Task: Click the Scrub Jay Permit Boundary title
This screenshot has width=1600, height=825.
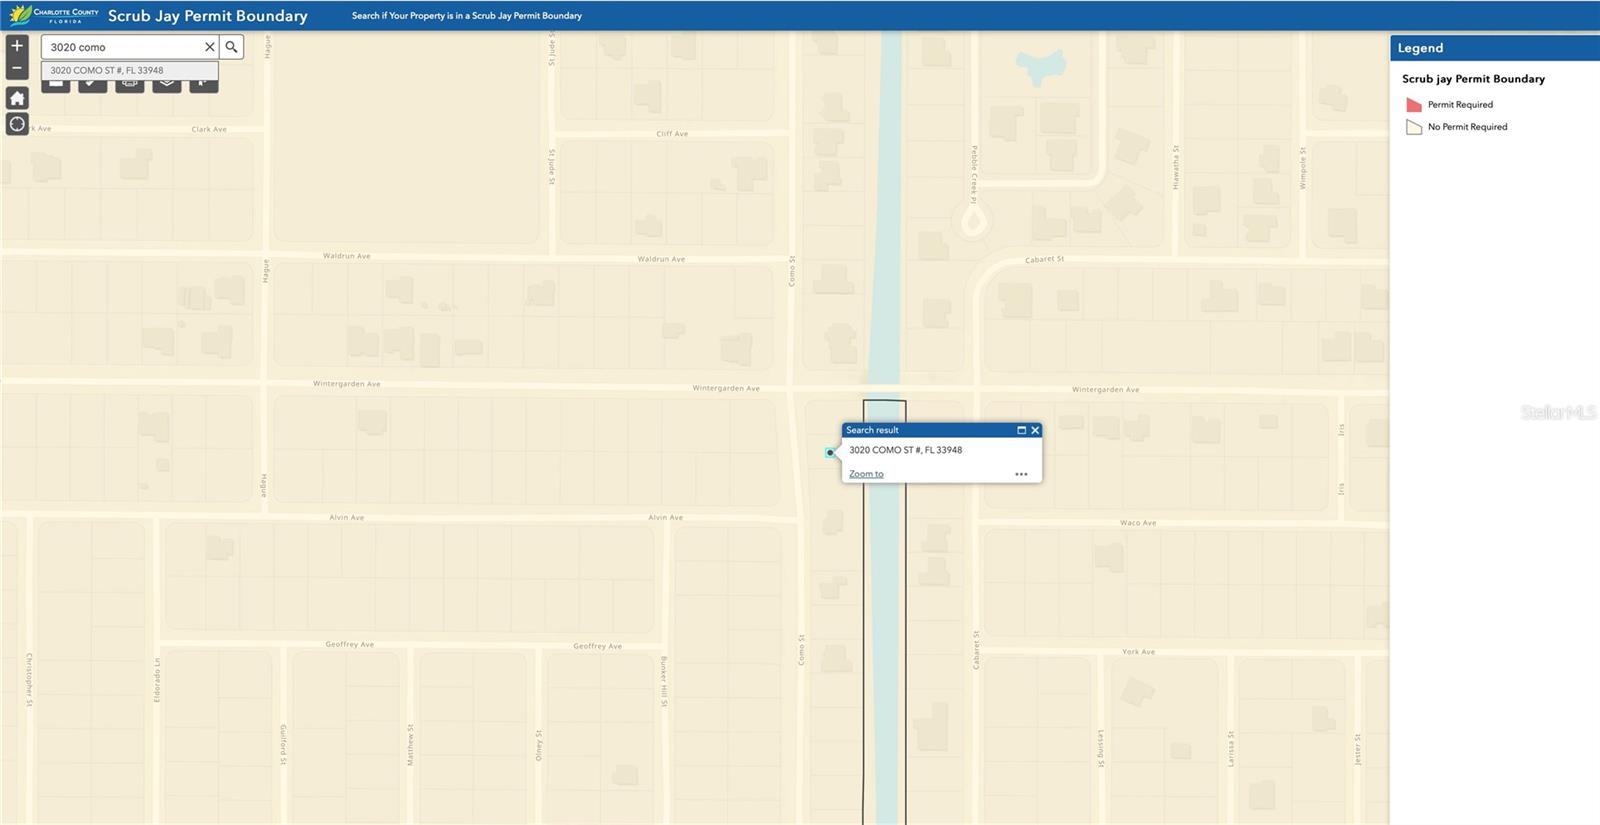Action: 208,16
